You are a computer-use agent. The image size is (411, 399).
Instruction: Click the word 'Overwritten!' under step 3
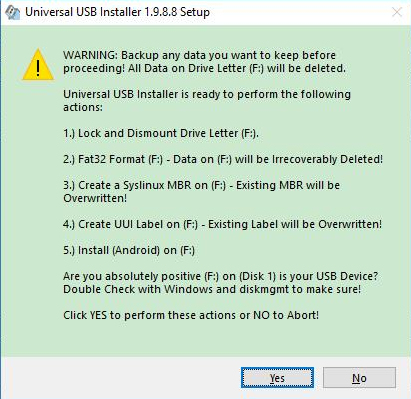click(95, 198)
